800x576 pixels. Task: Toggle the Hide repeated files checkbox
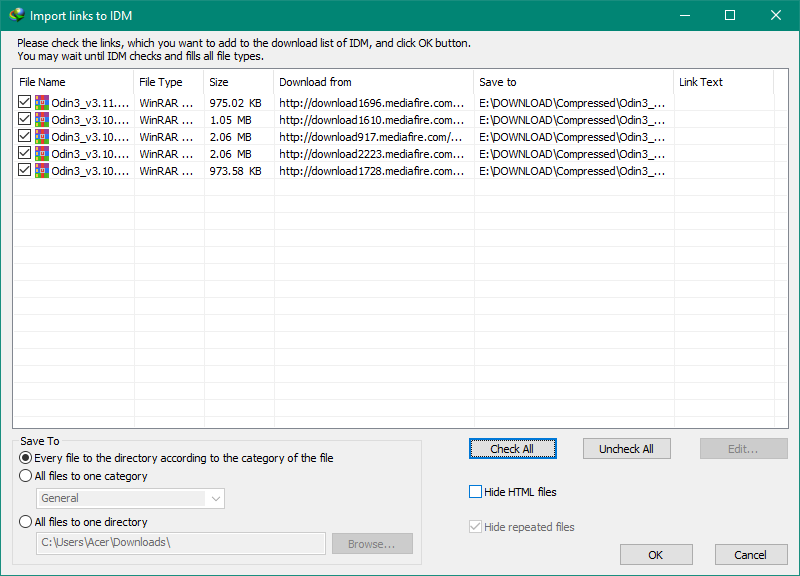pos(475,527)
